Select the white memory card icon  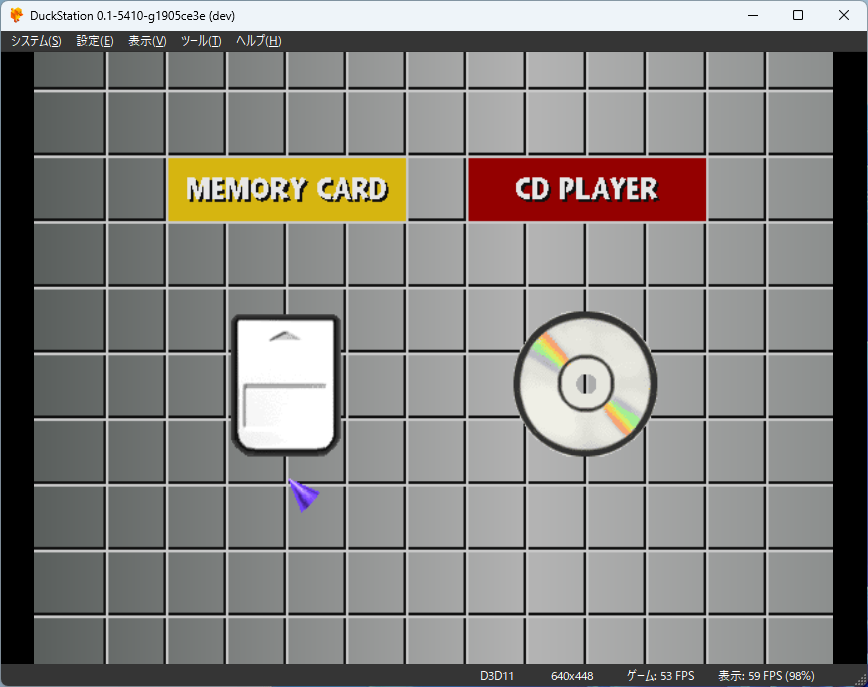[x=286, y=385]
